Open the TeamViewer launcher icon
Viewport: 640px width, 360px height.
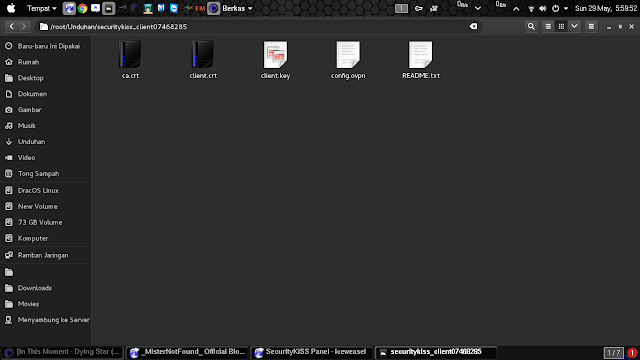click(174, 8)
